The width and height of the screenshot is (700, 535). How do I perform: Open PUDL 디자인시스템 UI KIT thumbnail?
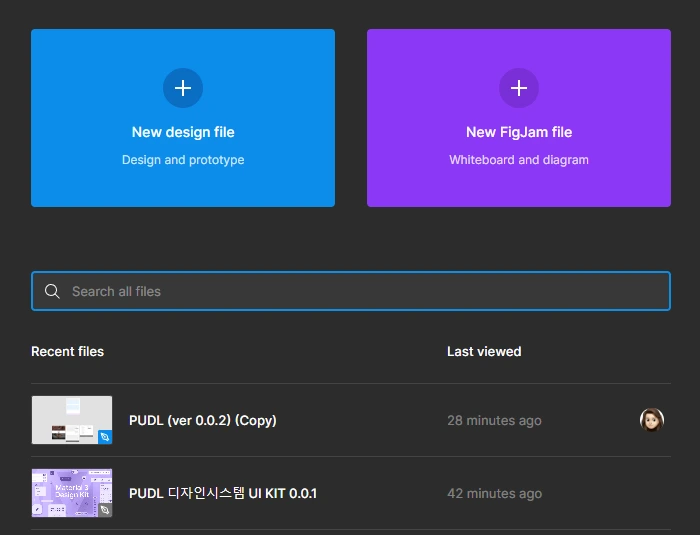click(x=72, y=493)
